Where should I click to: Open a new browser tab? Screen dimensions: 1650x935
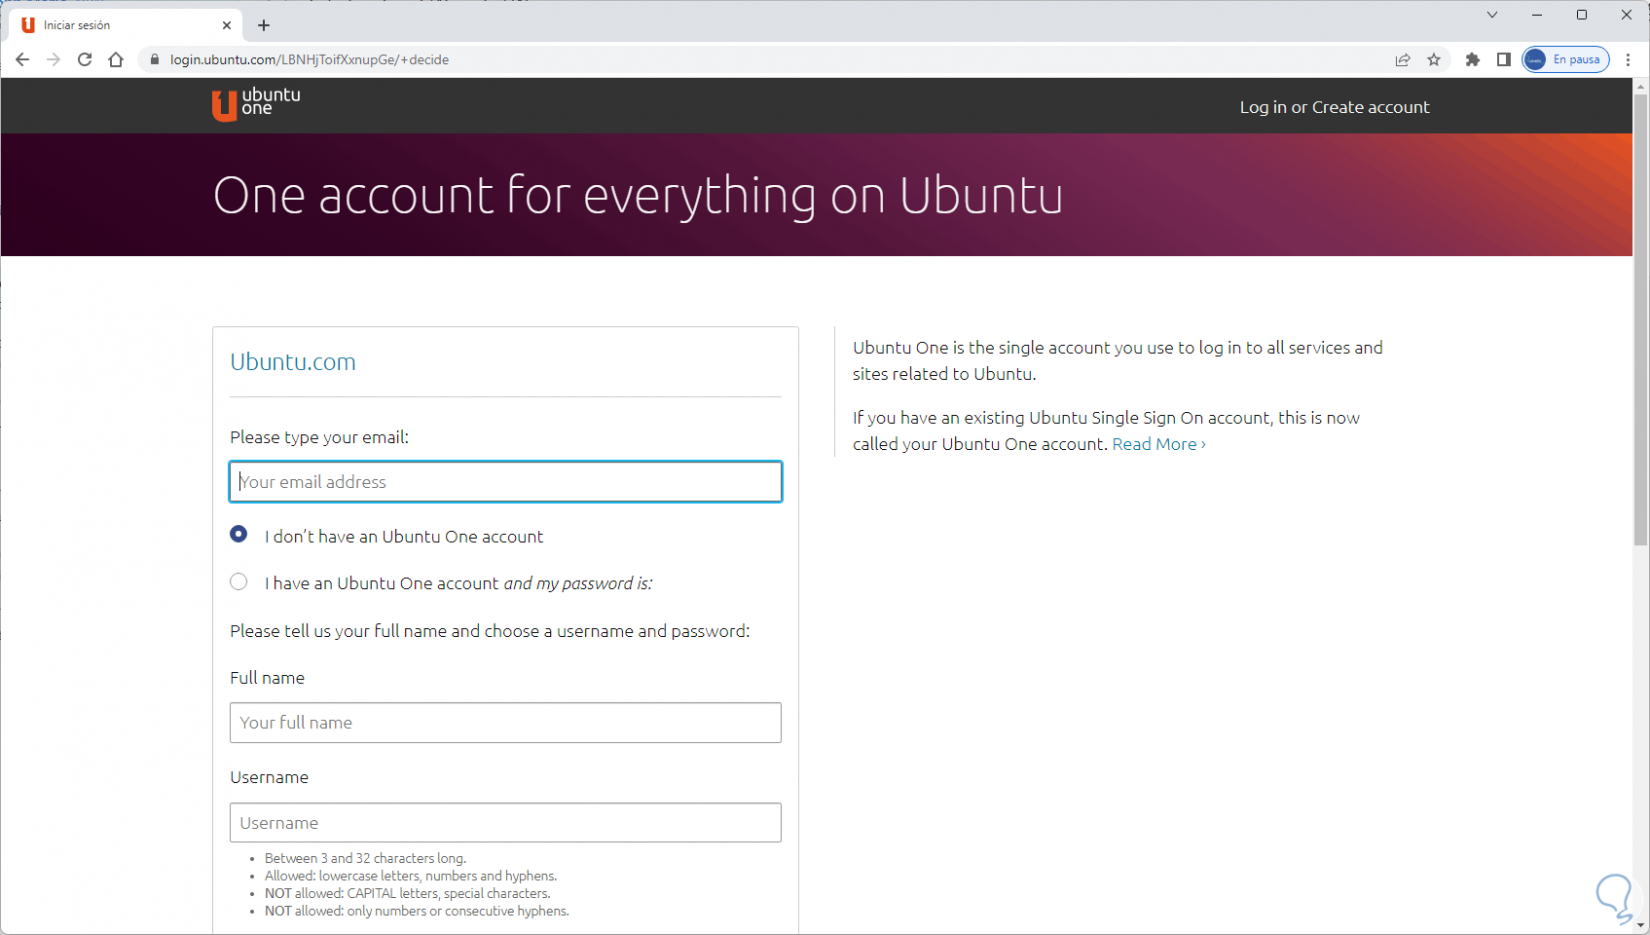(264, 25)
